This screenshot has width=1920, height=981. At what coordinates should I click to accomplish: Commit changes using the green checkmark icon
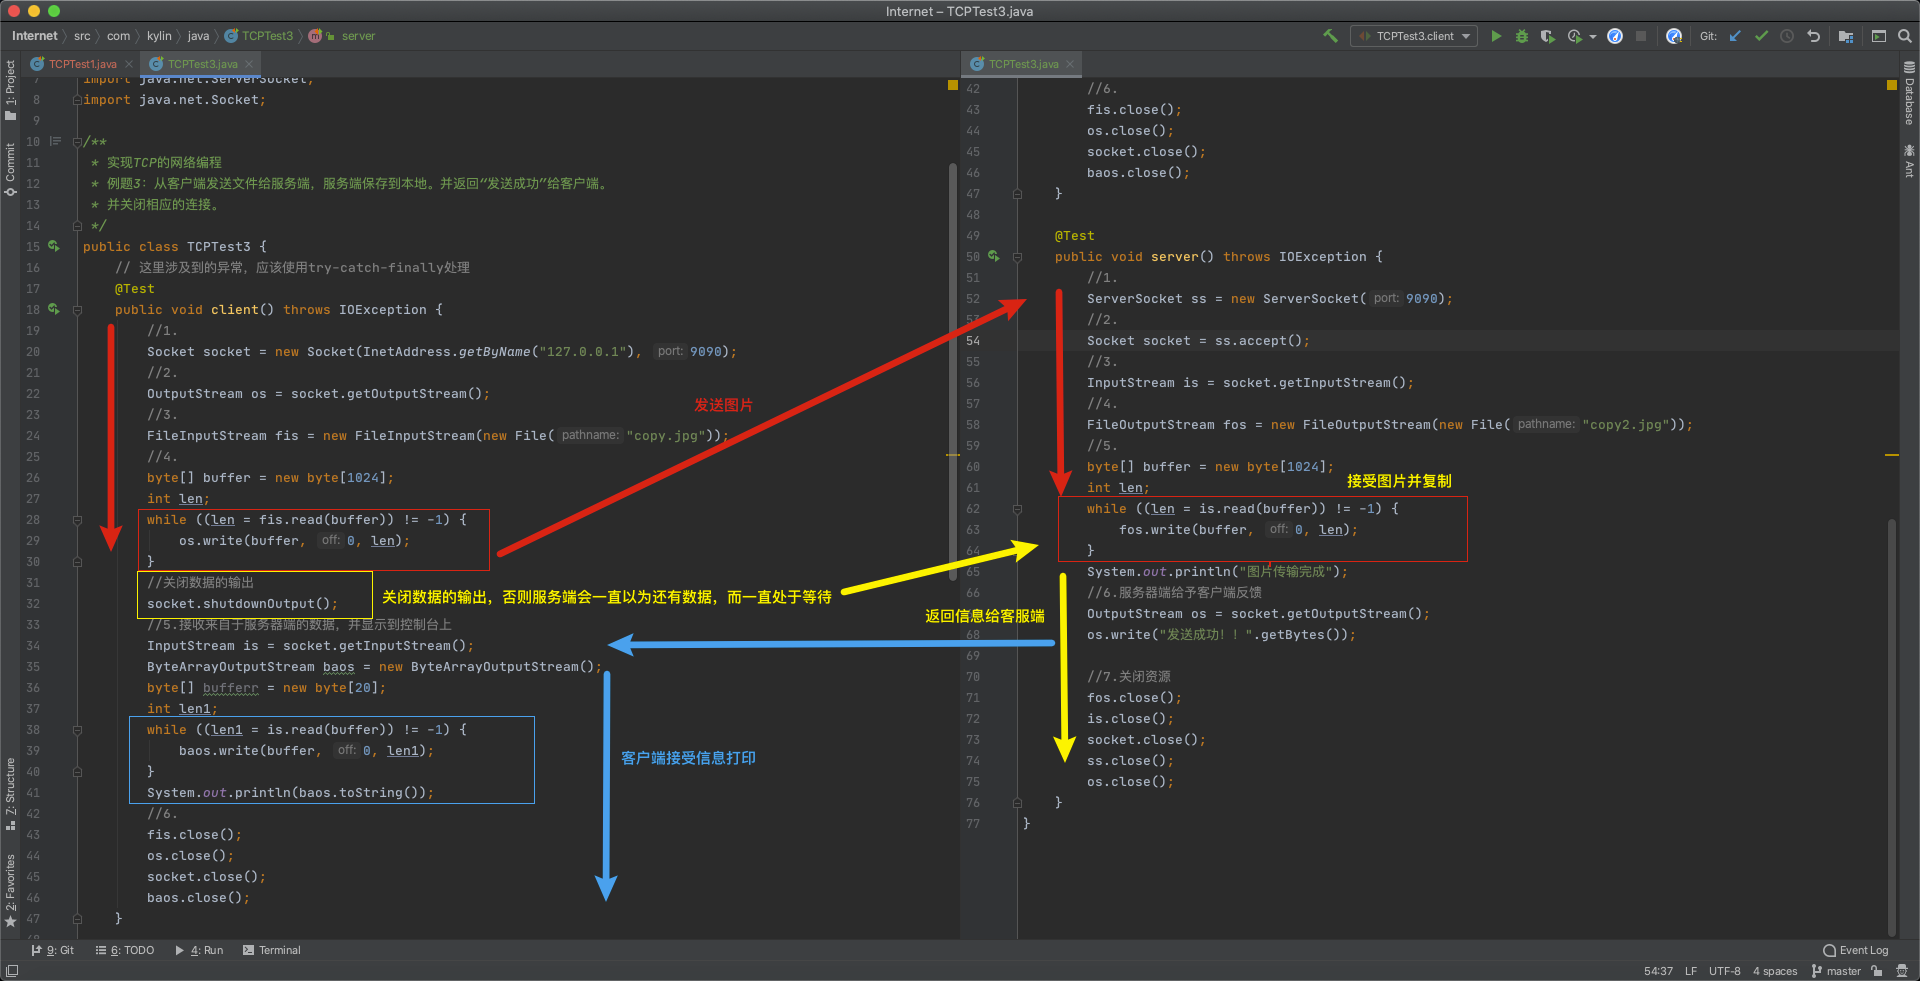[x=1761, y=36]
